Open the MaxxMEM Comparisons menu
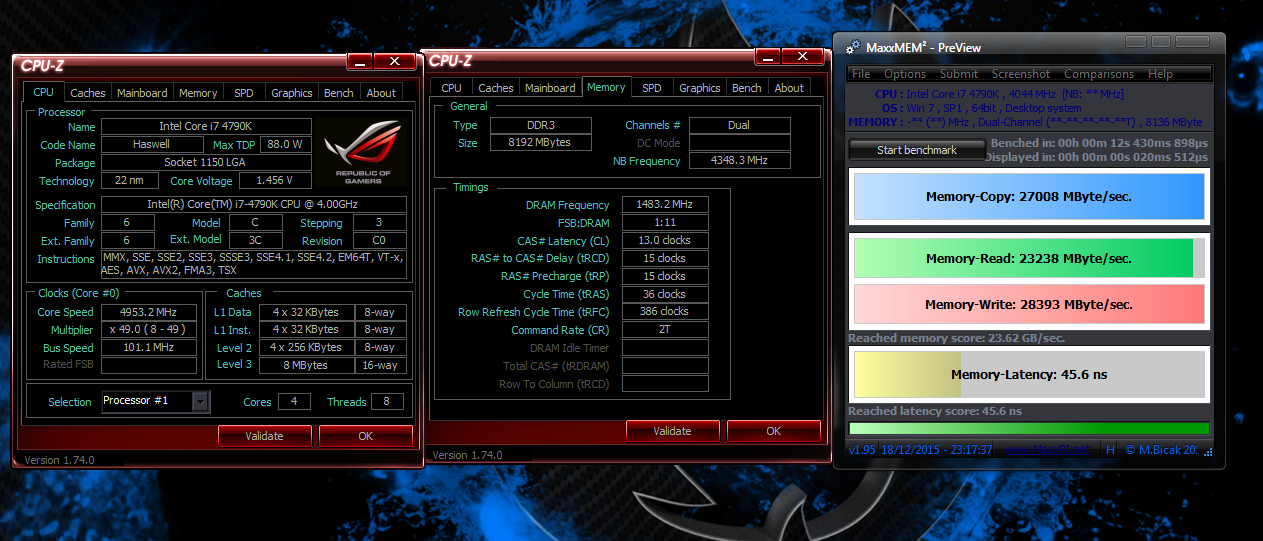Viewport: 1263px width, 541px height. (x=1099, y=74)
